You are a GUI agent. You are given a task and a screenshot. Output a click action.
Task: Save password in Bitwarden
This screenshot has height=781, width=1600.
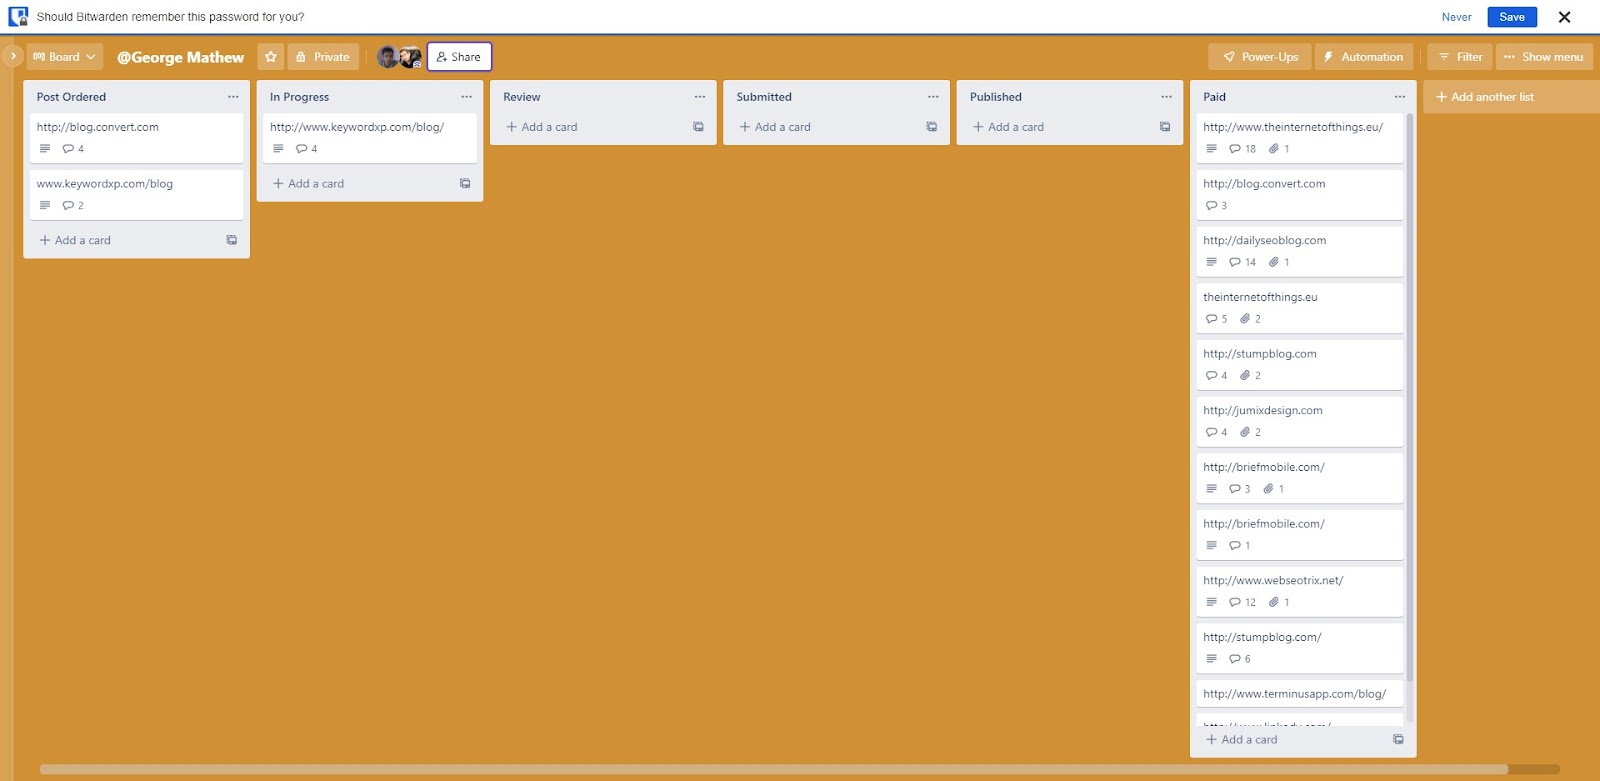click(1512, 17)
